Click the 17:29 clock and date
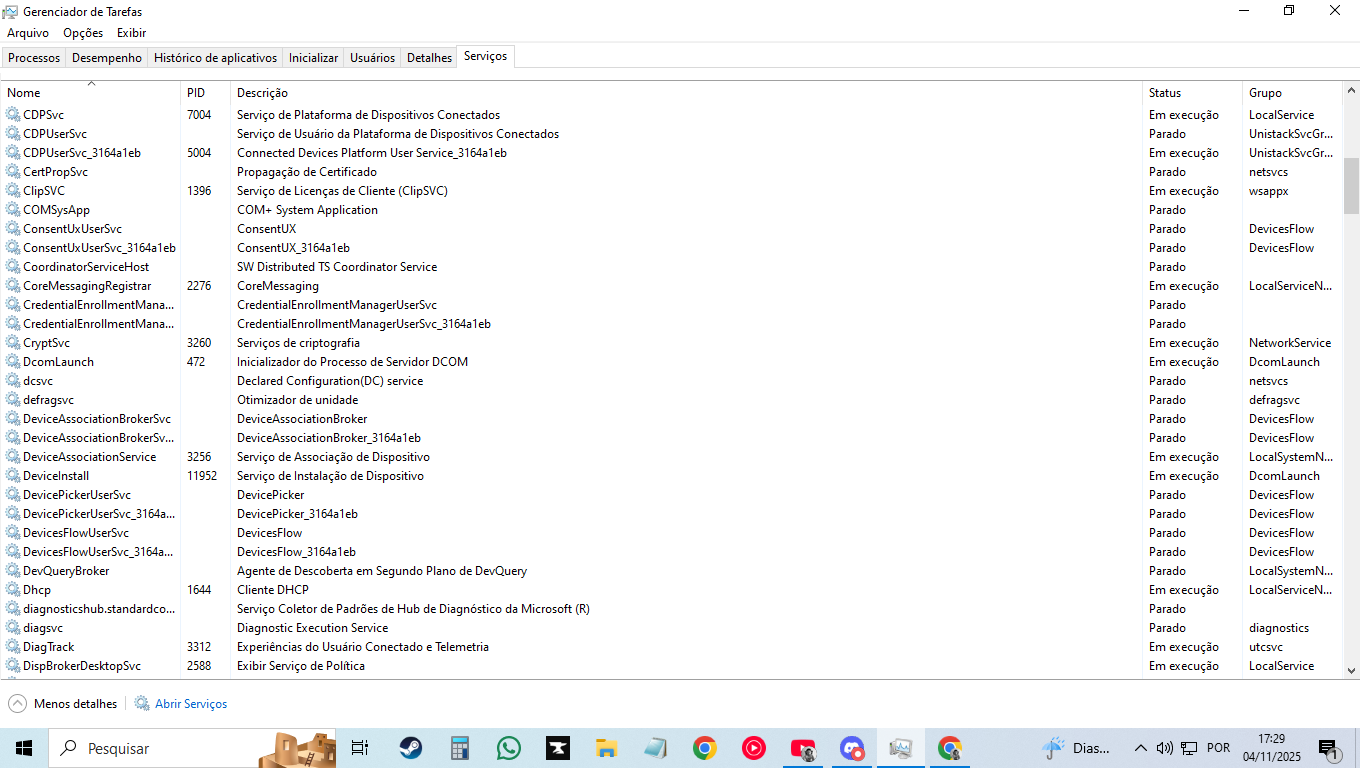 [x=1270, y=748]
